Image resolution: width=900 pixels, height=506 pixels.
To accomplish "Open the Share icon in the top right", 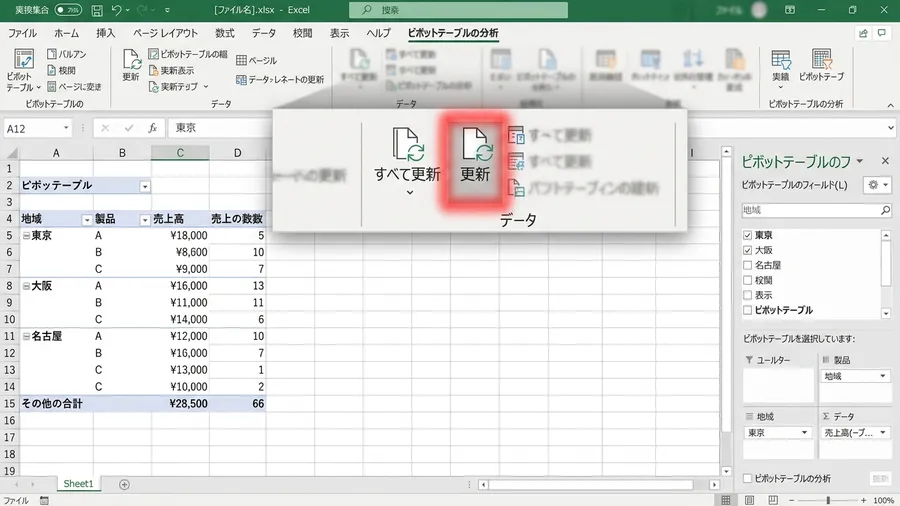I will point(863,33).
